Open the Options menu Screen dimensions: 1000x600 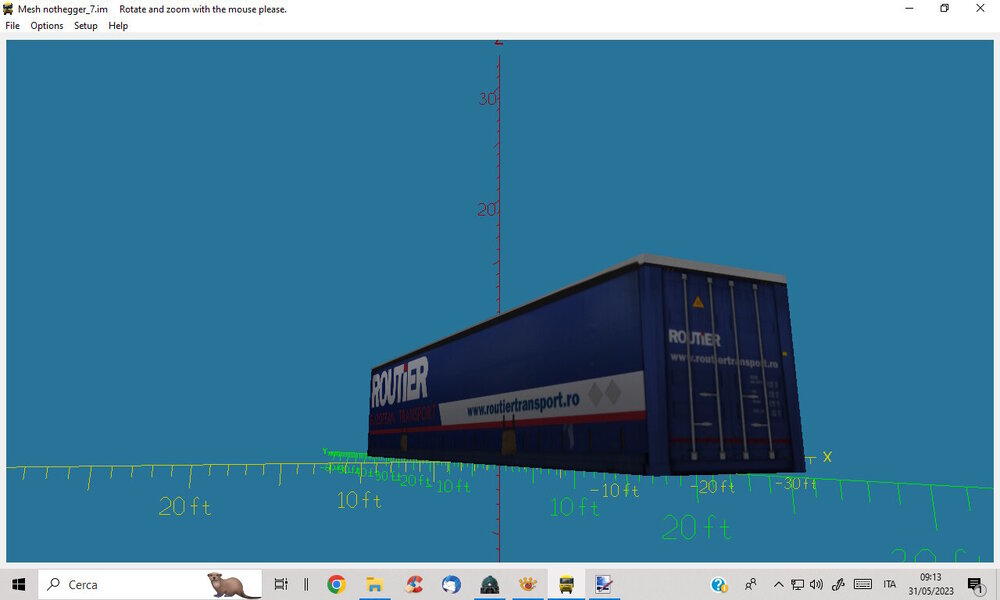[47, 26]
